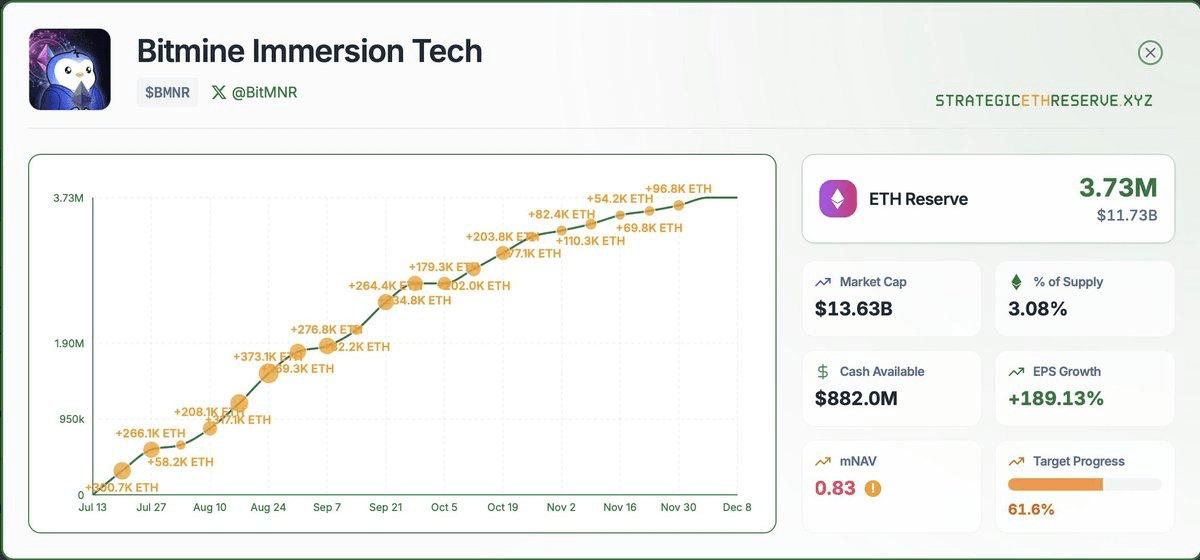The image size is (1200, 560).
Task: Click the +96.8K ETH data point
Action: pyautogui.click(x=679, y=205)
